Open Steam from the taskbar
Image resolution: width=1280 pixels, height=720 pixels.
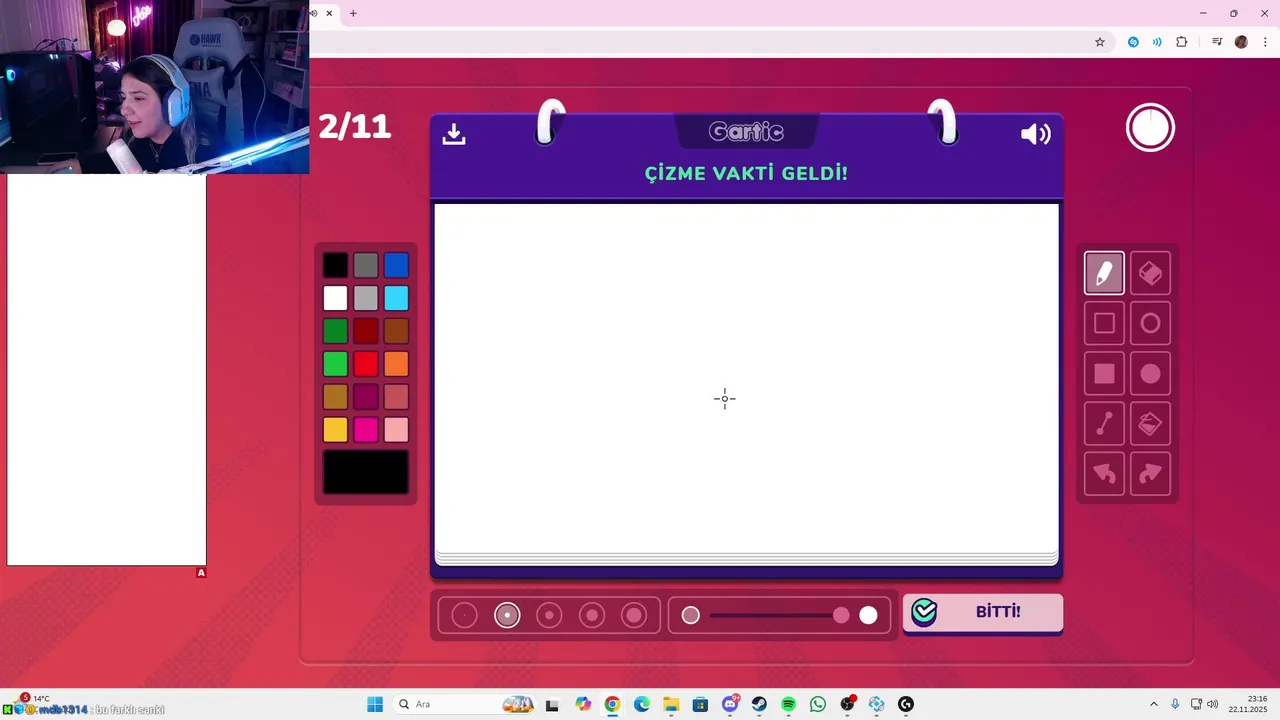[x=759, y=704]
